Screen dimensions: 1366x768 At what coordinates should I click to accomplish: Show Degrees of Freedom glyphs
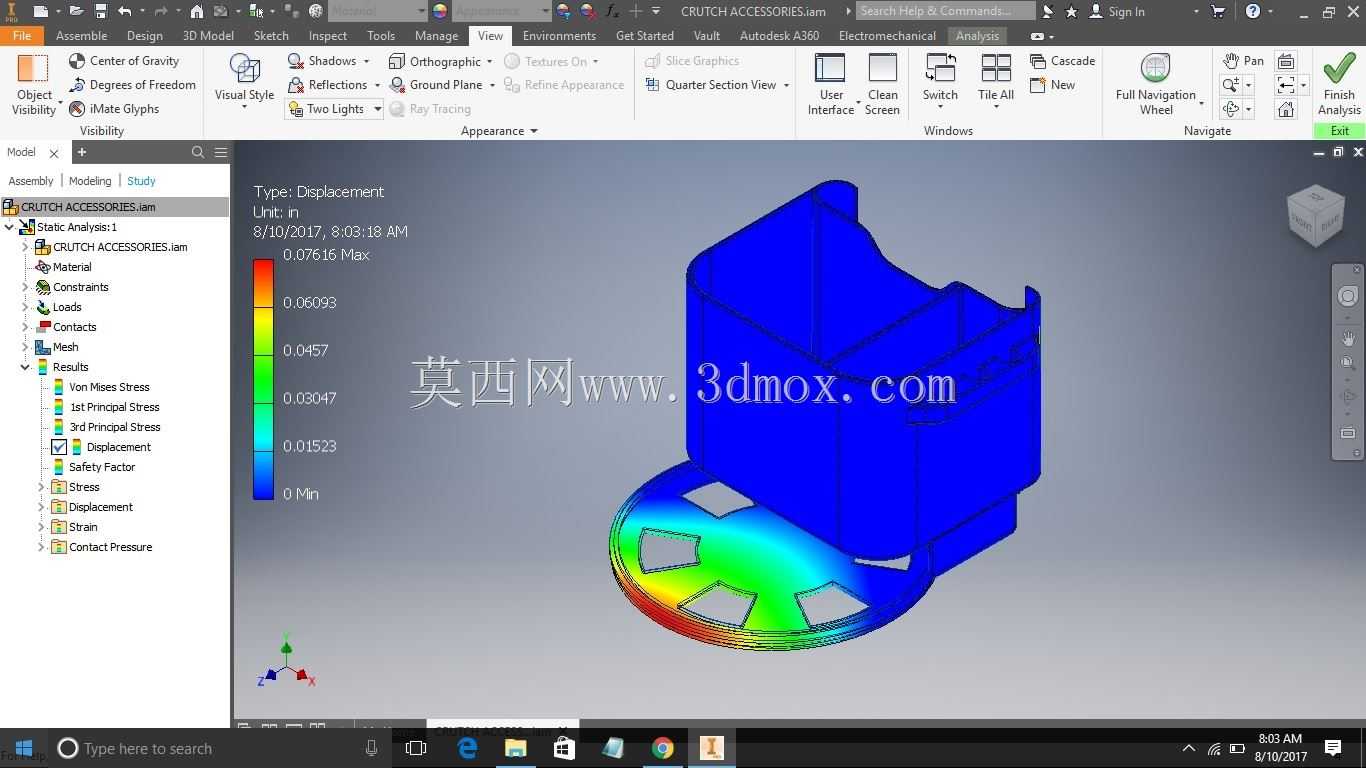tap(132, 85)
